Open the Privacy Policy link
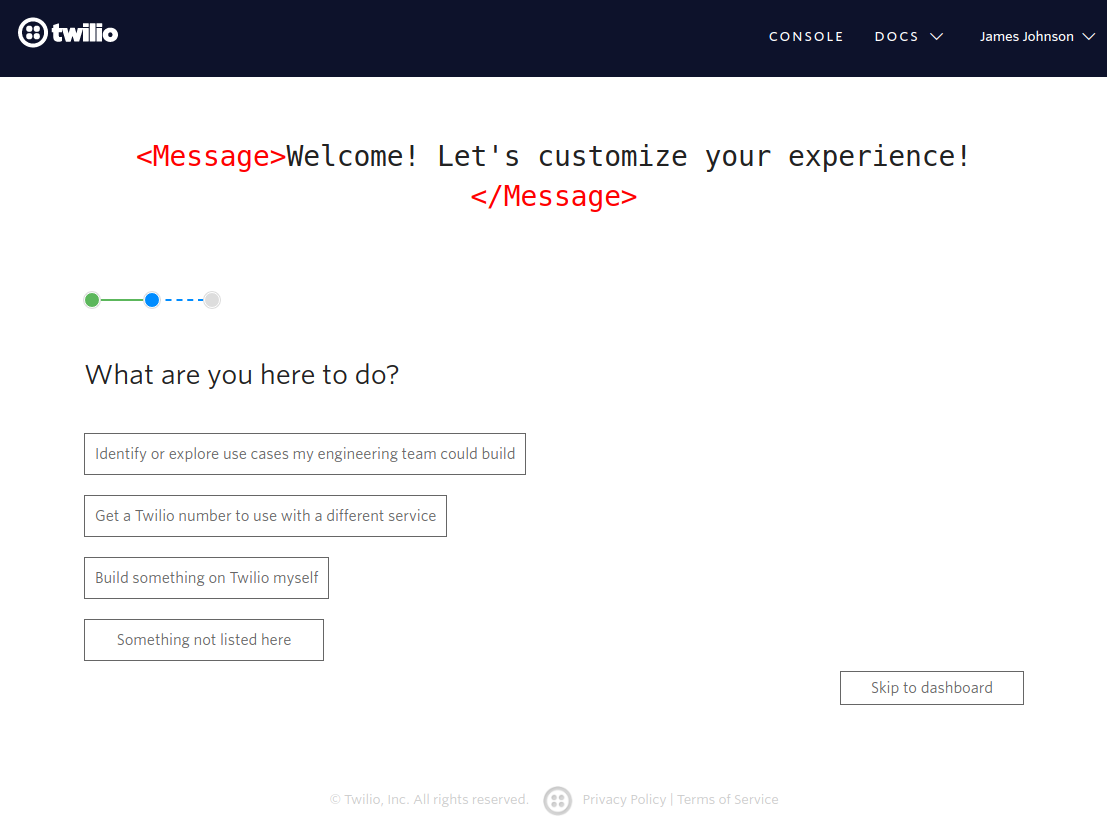The height and width of the screenshot is (827, 1107). click(x=624, y=799)
